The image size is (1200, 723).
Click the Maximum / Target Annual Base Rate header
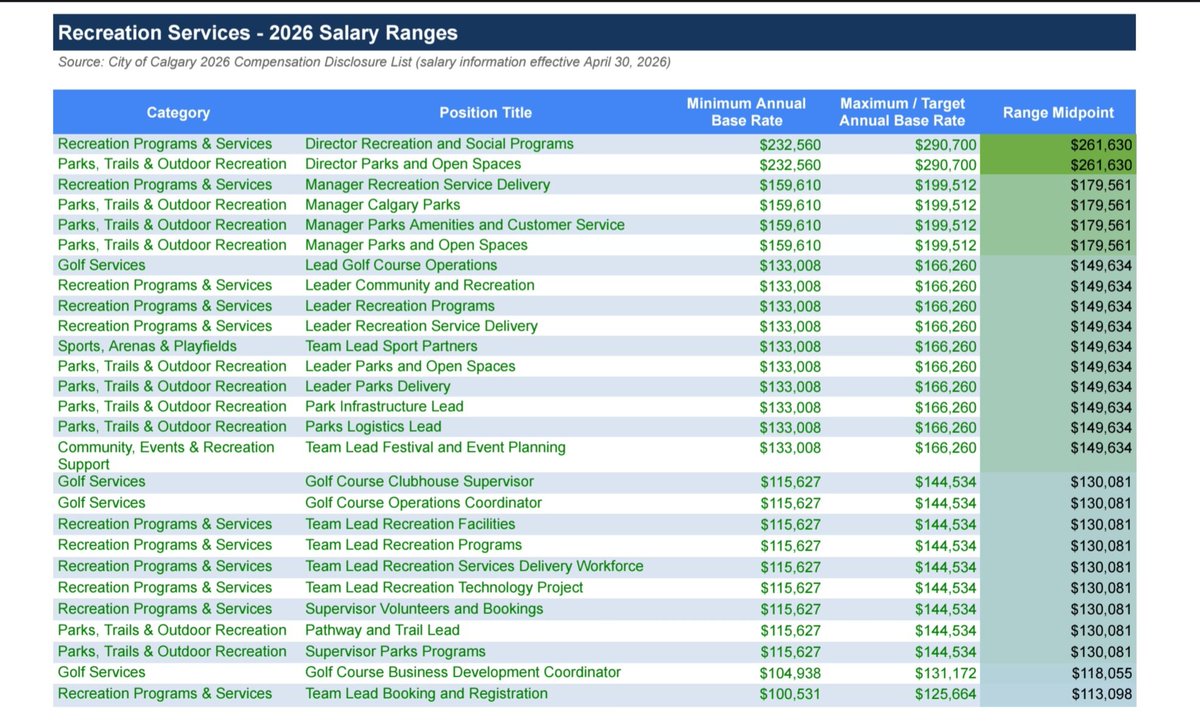(903, 112)
